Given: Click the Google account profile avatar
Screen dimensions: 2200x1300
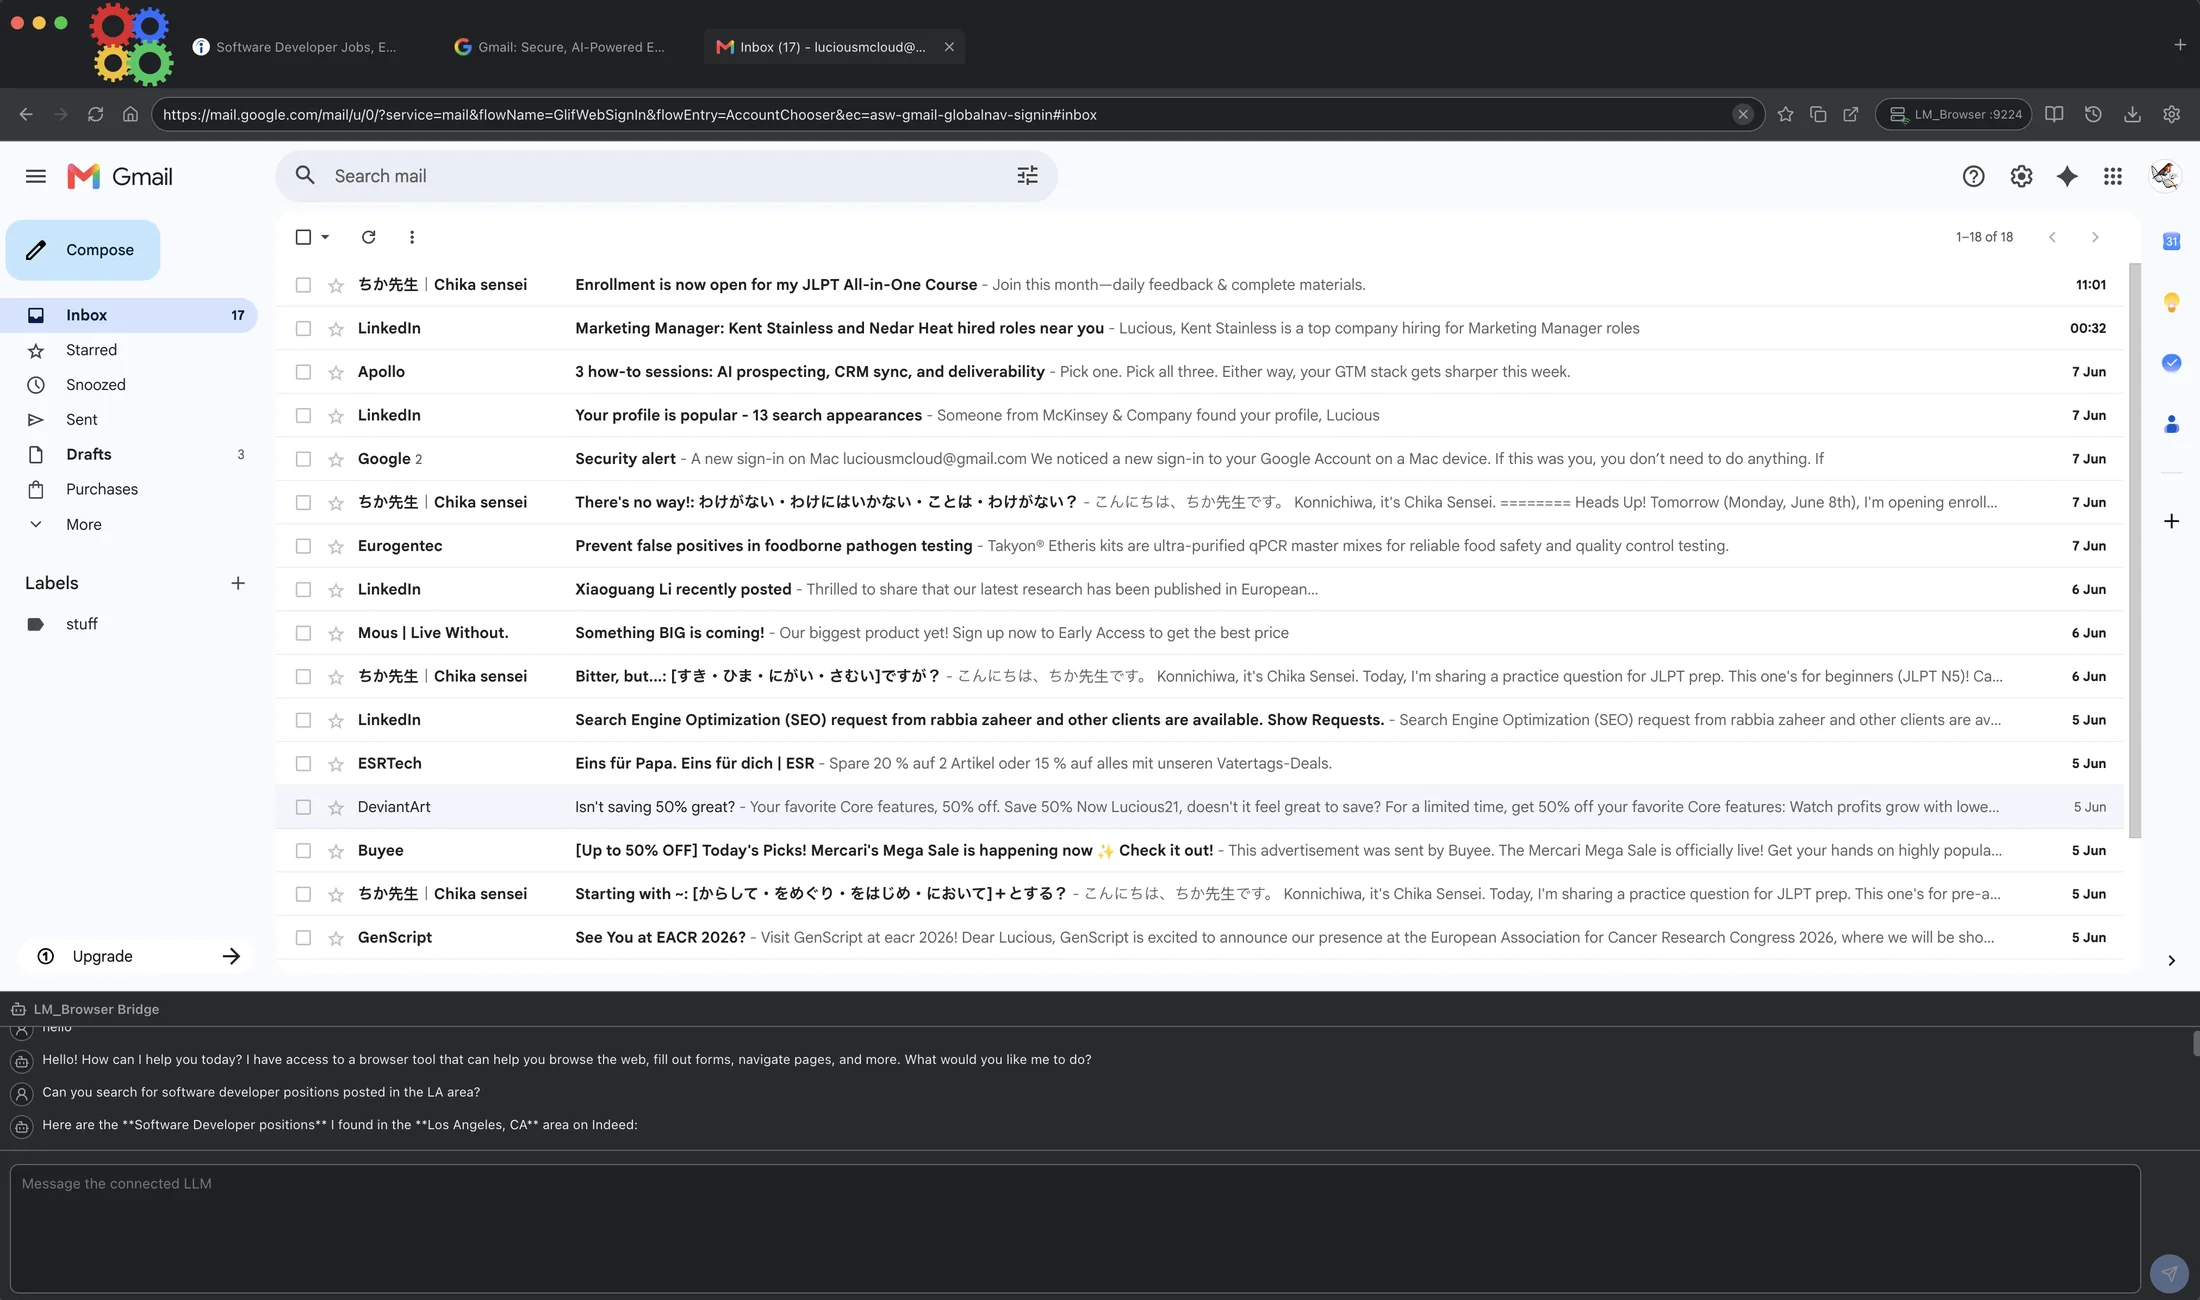Looking at the screenshot, I should click(2165, 177).
